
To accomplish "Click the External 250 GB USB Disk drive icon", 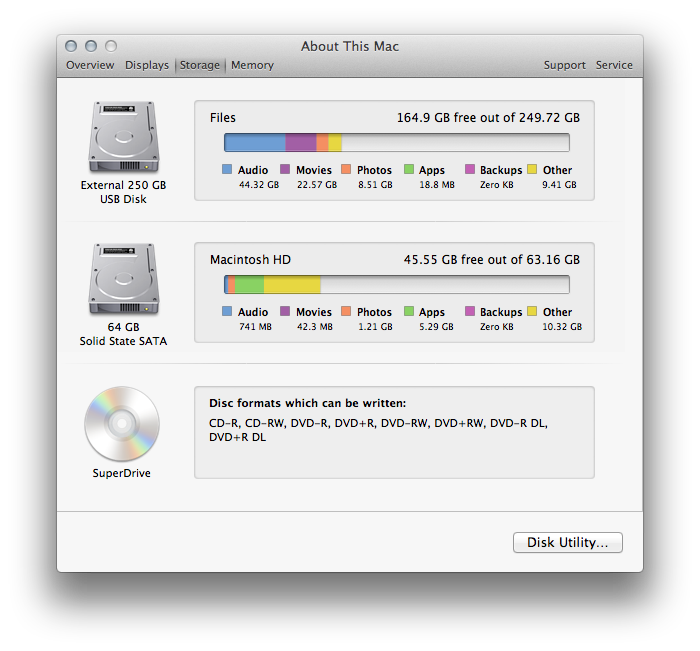I will pos(124,137).
